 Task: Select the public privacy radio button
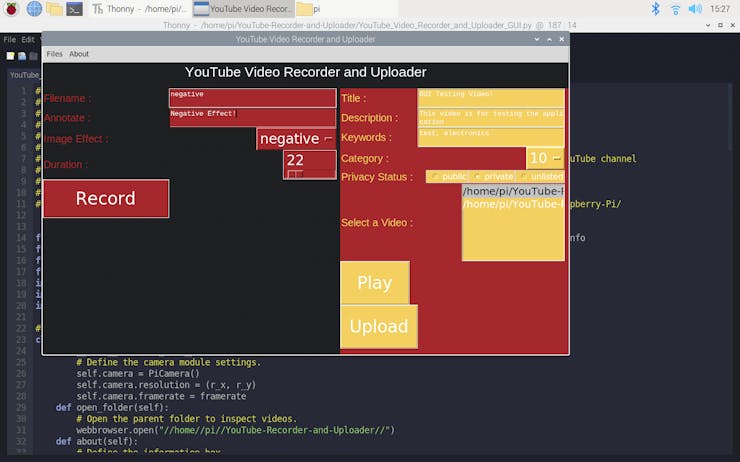pyautogui.click(x=446, y=176)
